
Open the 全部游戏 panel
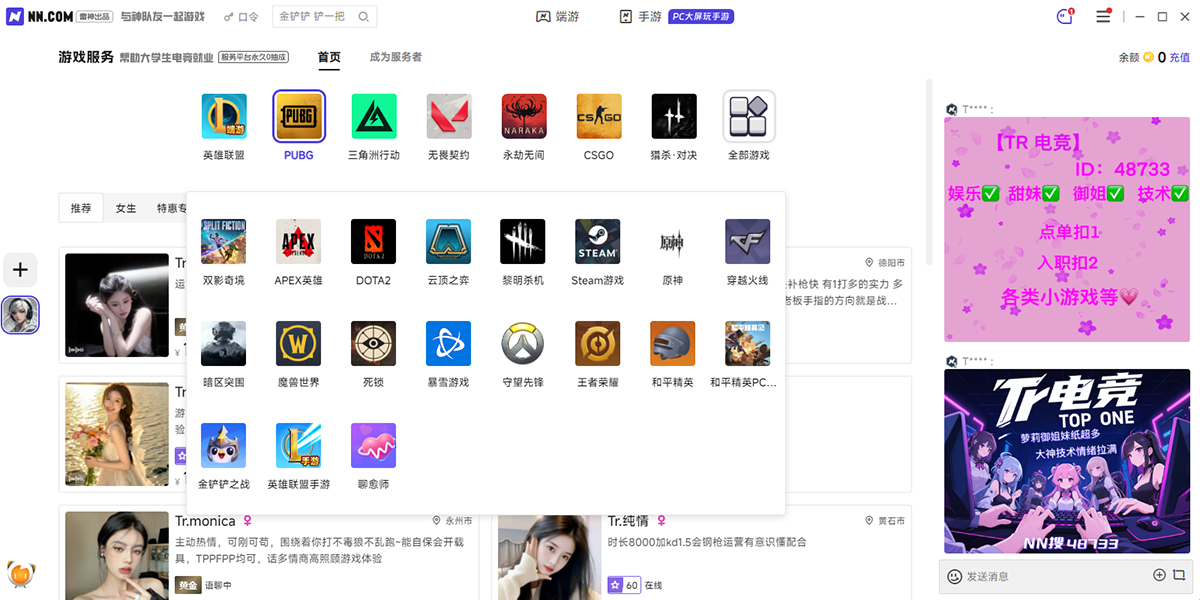[x=748, y=116]
